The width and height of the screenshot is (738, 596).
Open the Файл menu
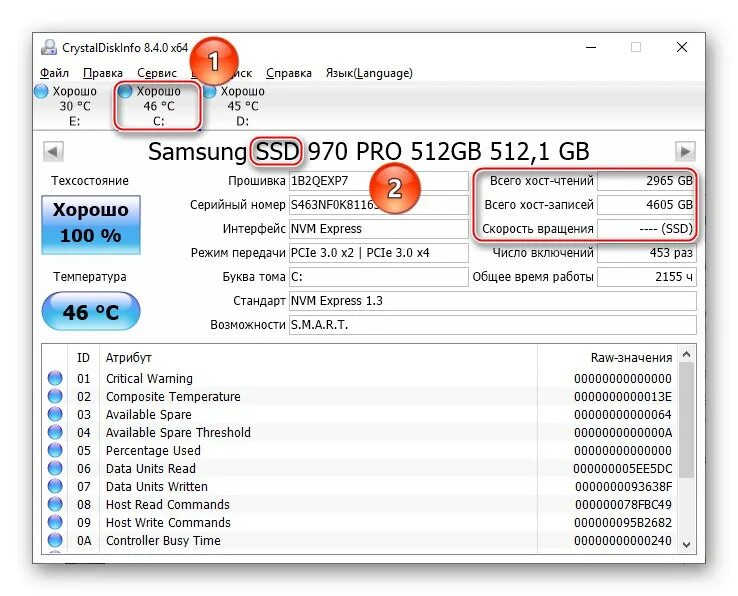point(54,73)
